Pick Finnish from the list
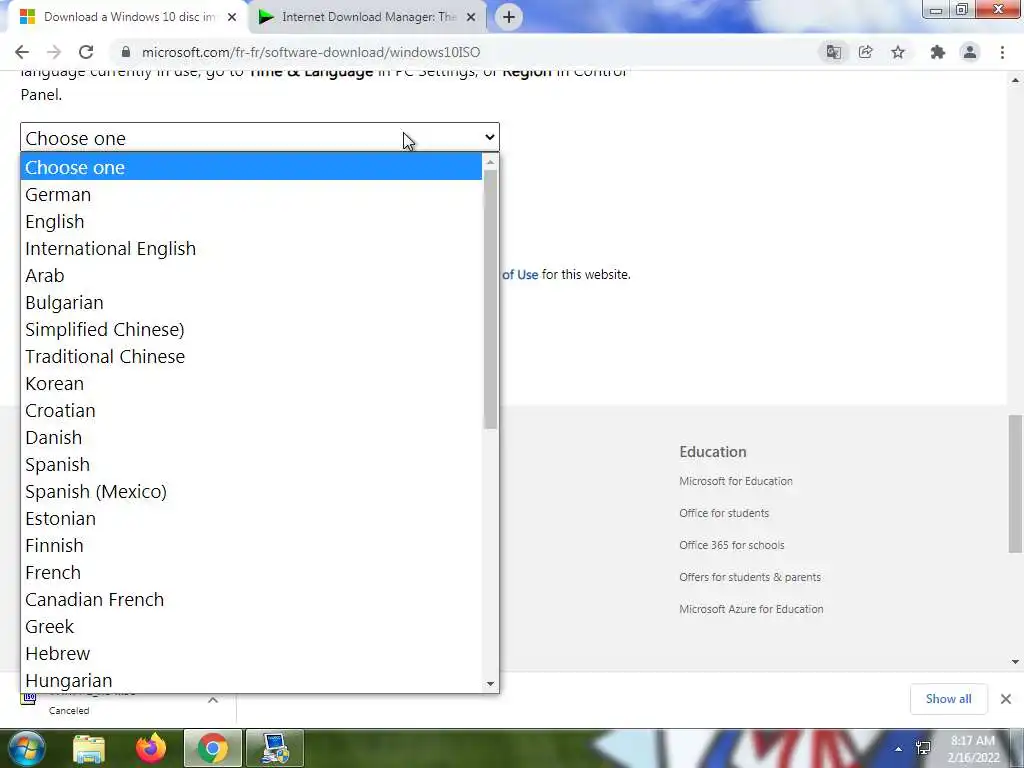 [251, 545]
